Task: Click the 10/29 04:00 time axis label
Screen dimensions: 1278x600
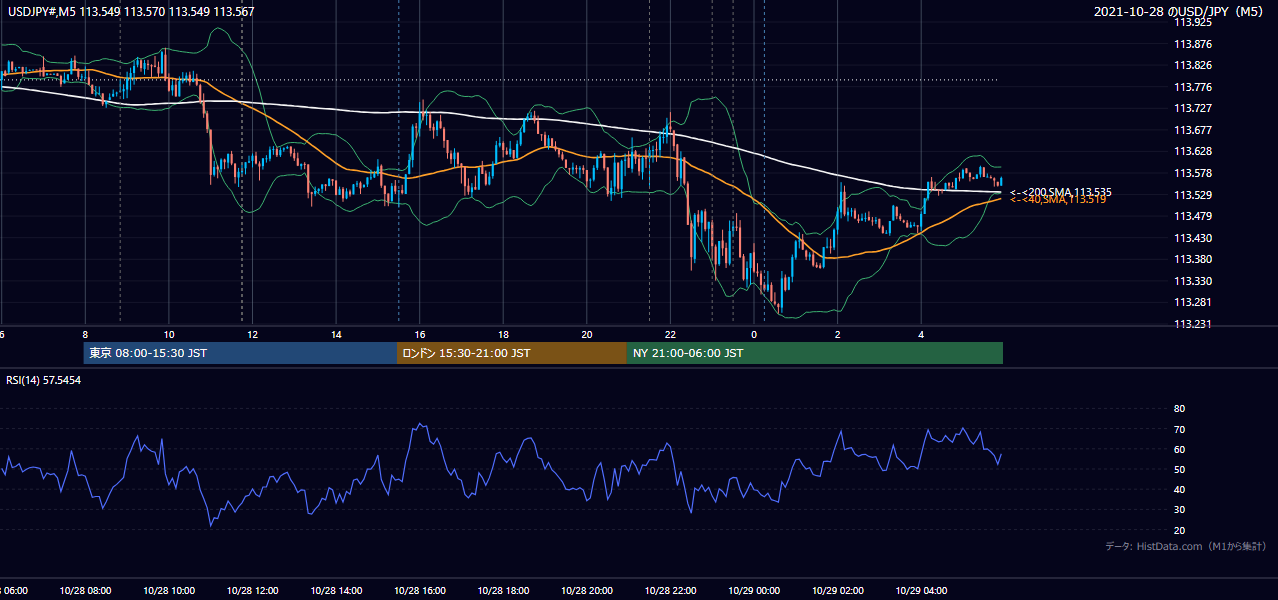Action: pos(921,591)
